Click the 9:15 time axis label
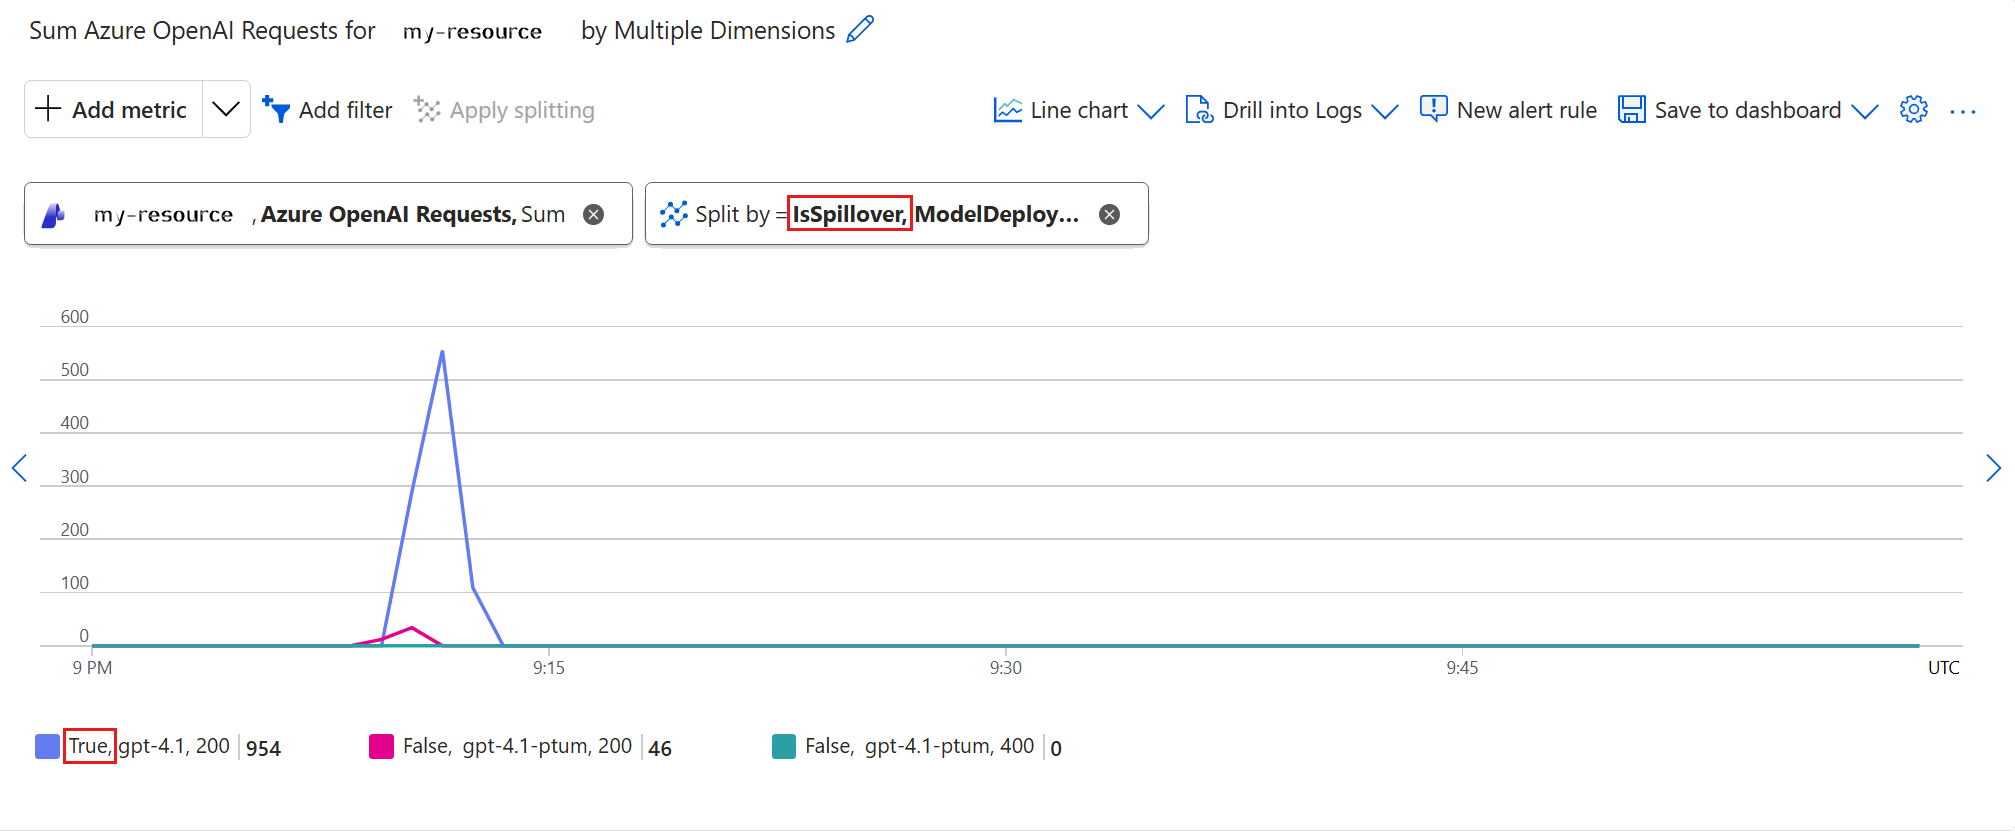Image resolution: width=2015 pixels, height=832 pixels. coord(548,668)
